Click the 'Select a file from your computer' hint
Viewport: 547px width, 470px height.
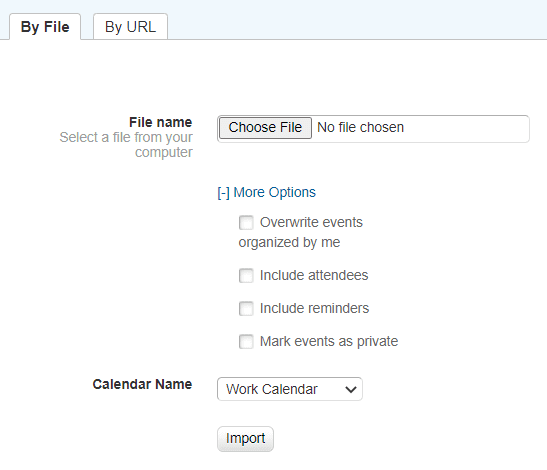point(126,145)
